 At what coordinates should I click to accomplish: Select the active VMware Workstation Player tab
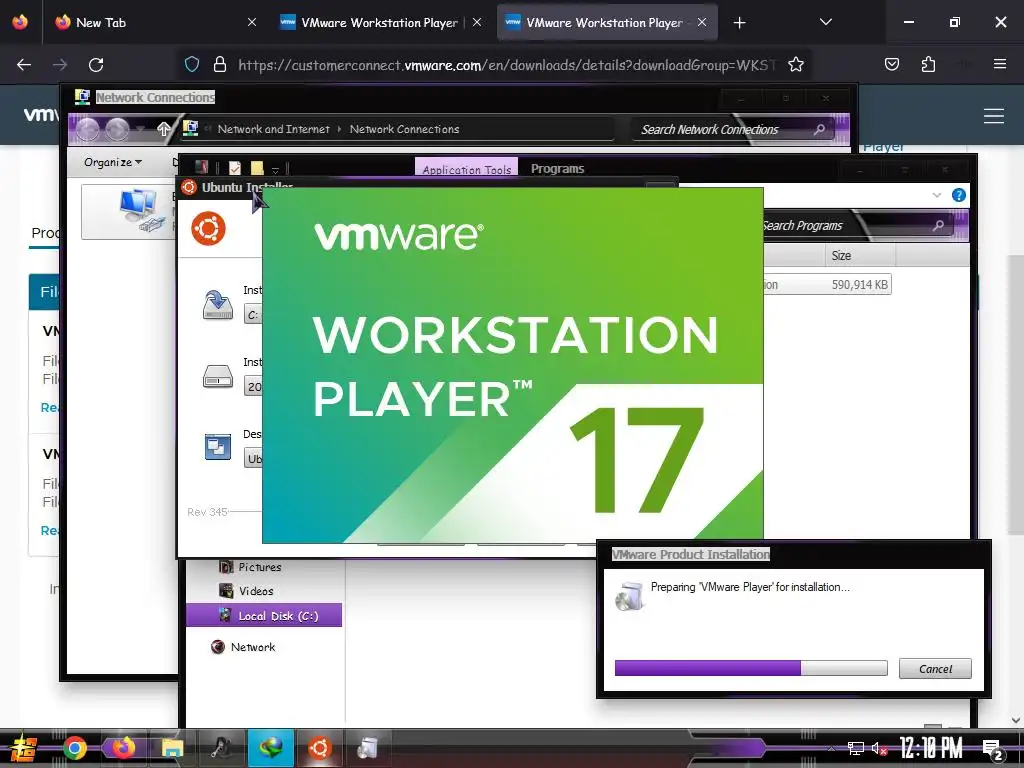[x=607, y=22]
